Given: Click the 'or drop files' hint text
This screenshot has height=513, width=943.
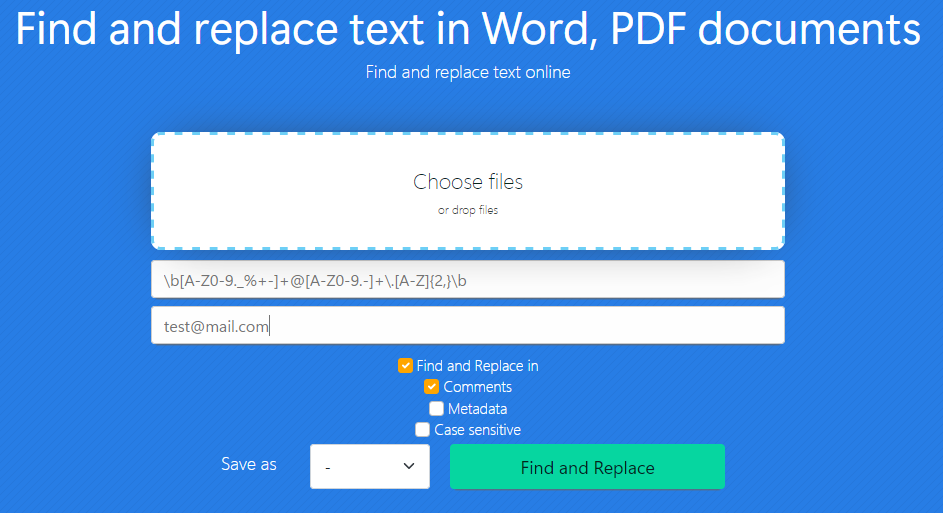Looking at the screenshot, I should pos(467,211).
